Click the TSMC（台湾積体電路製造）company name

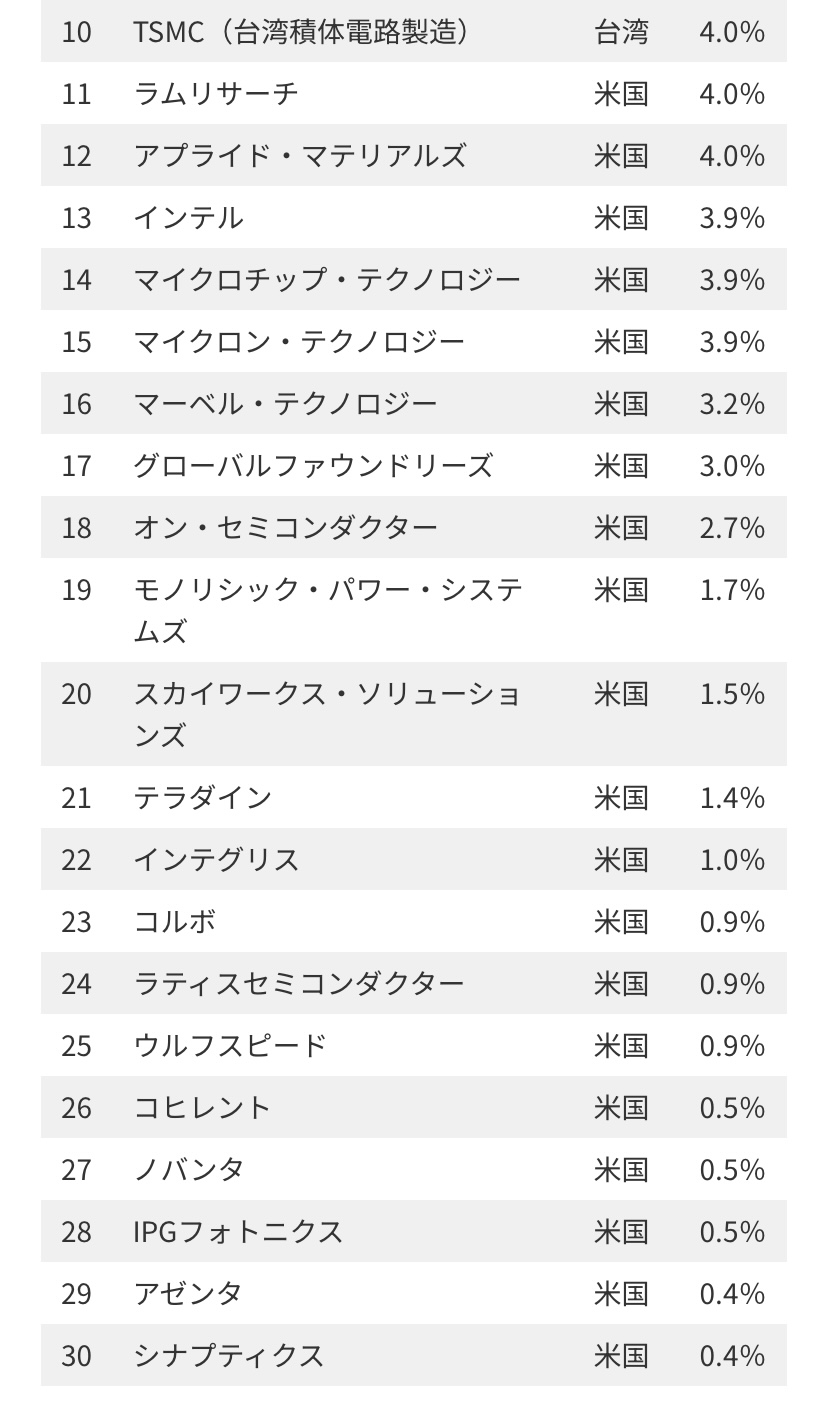[301, 32]
